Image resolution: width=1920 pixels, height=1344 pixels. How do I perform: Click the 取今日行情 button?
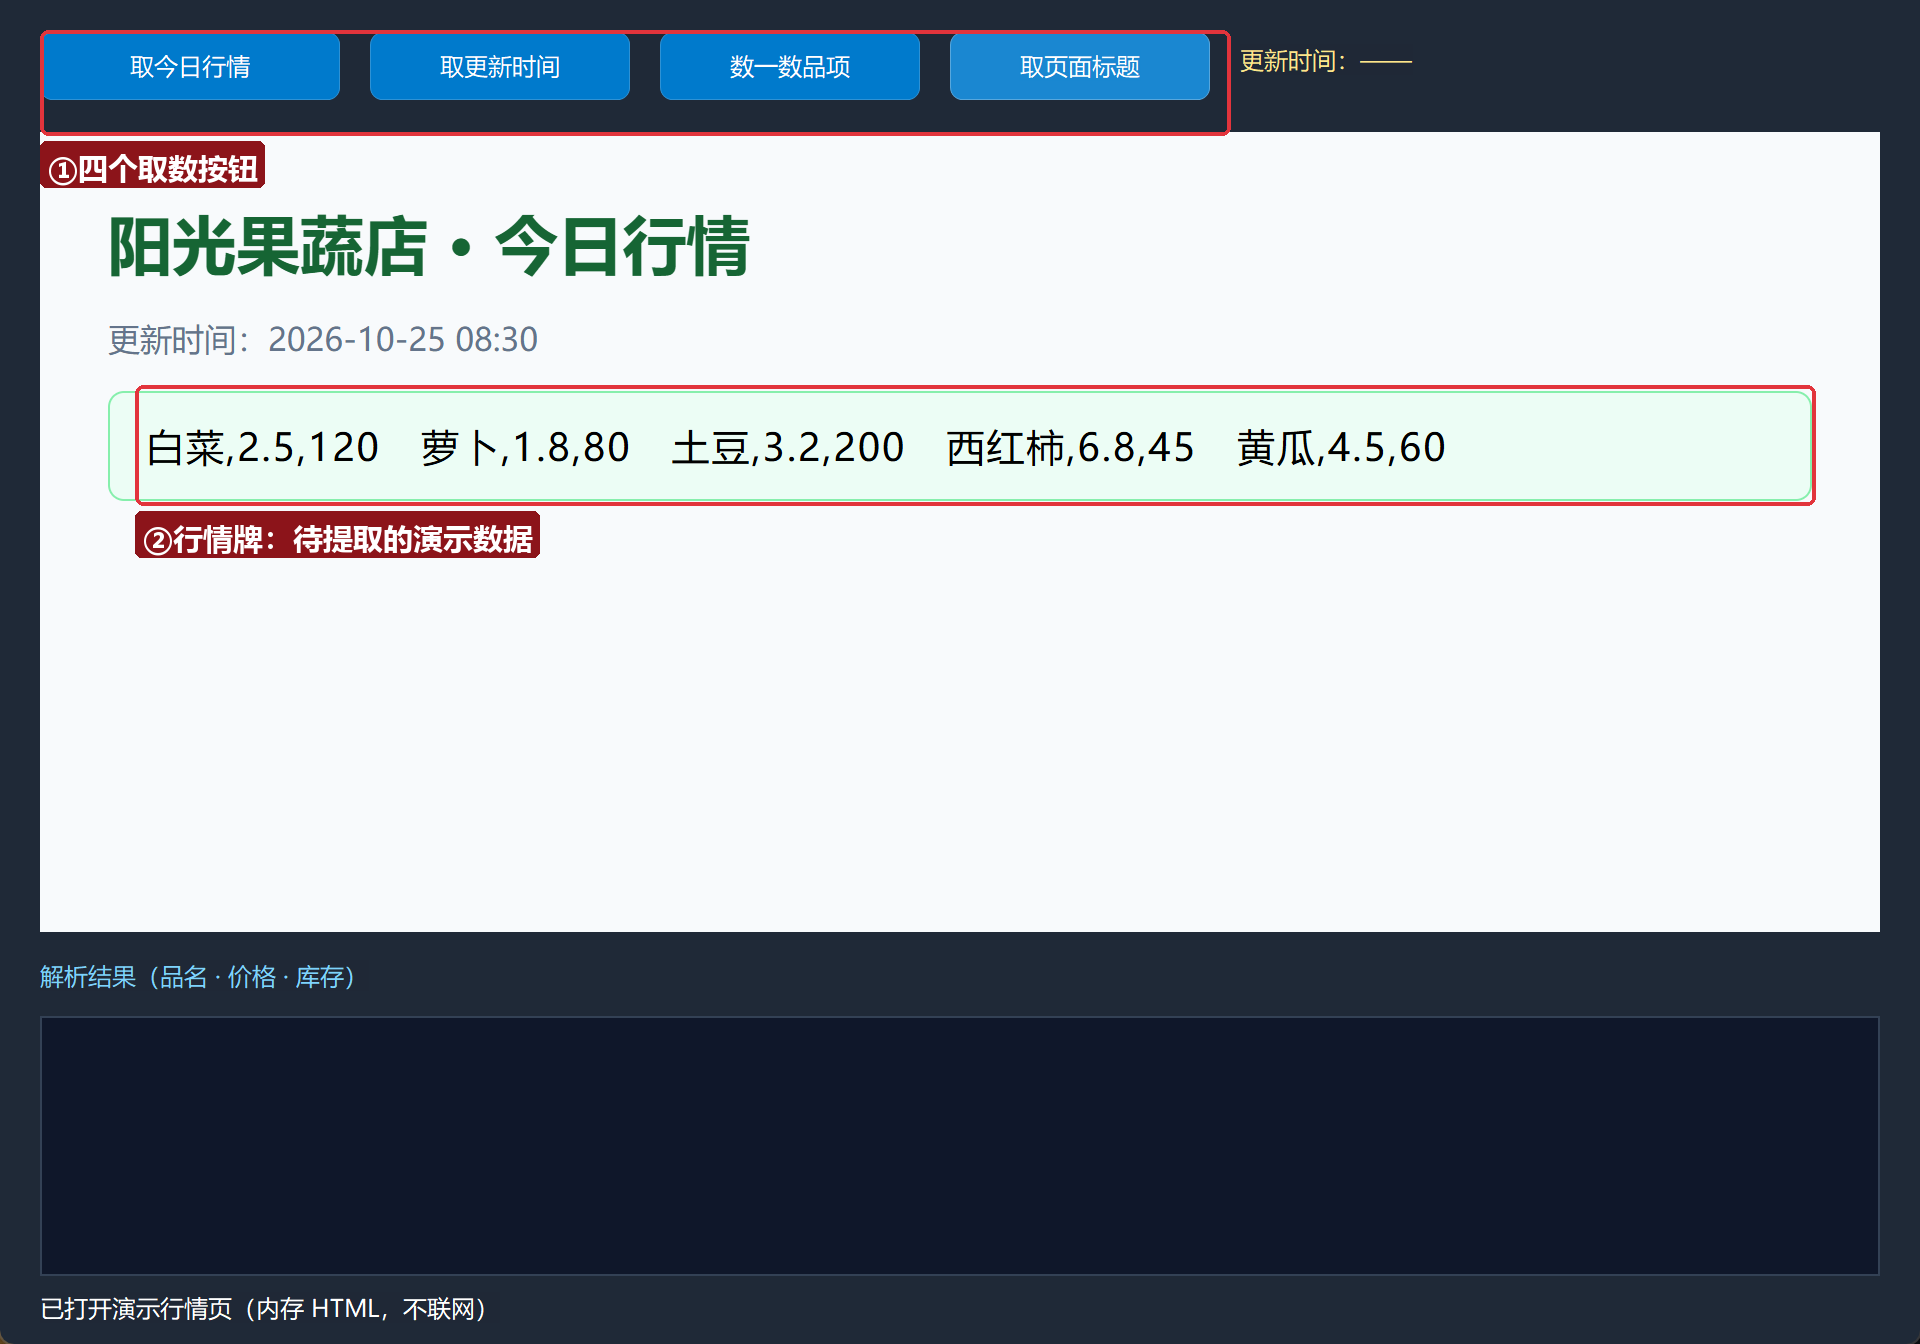click(190, 66)
